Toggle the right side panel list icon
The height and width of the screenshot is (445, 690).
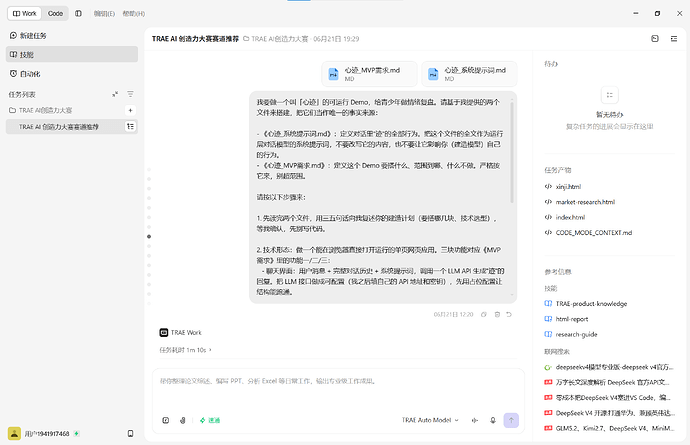pyautogui.click(x=674, y=39)
